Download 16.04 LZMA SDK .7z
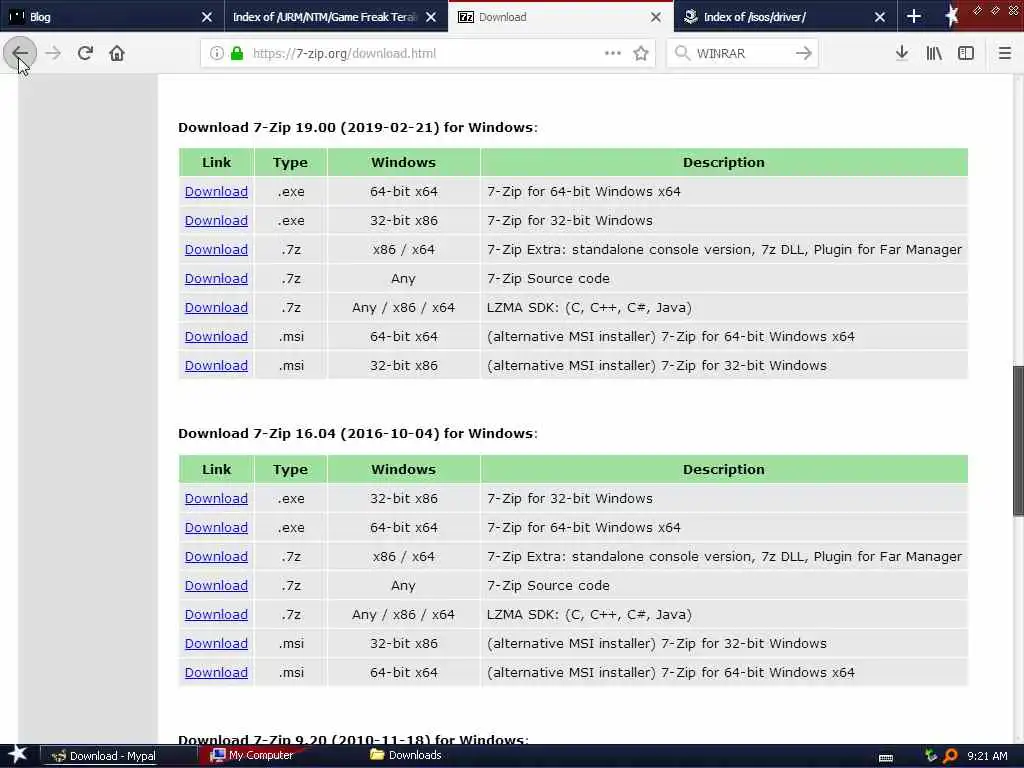This screenshot has width=1024, height=768. coord(216,614)
